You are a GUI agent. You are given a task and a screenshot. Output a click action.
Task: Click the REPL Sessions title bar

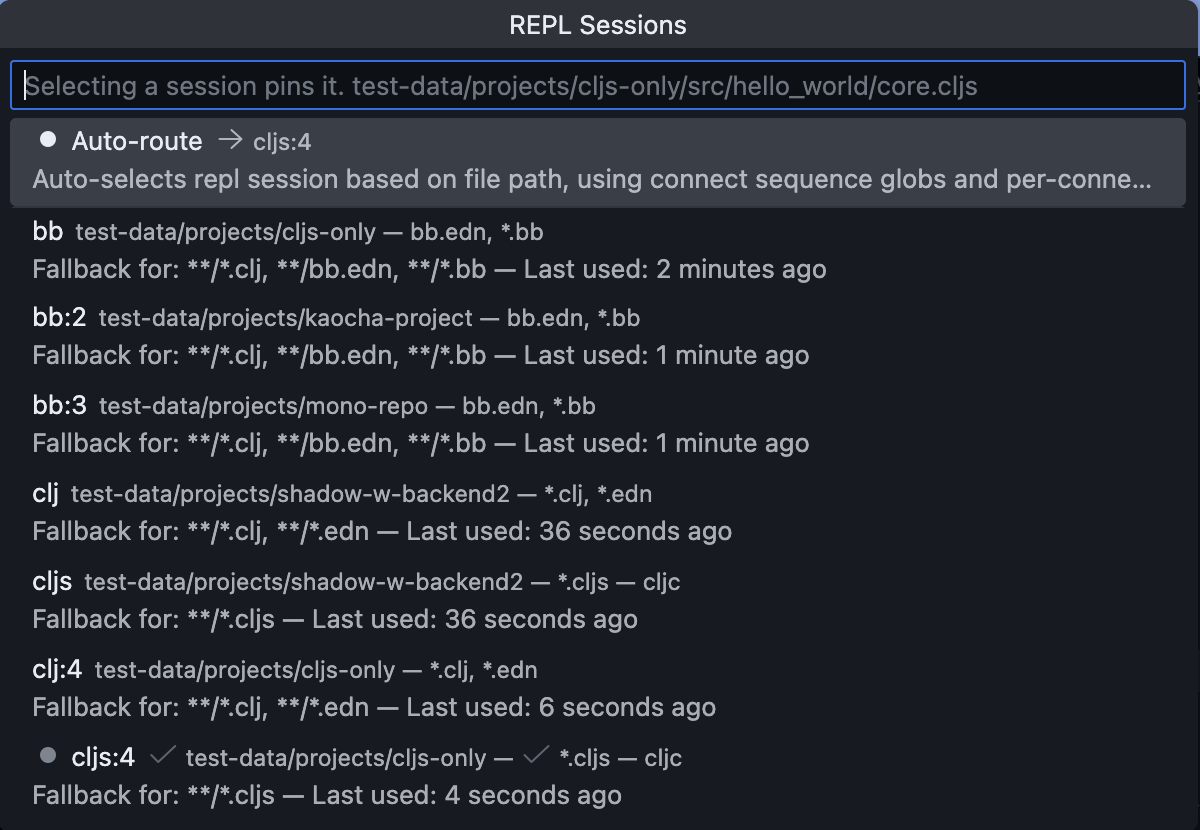[600, 25]
